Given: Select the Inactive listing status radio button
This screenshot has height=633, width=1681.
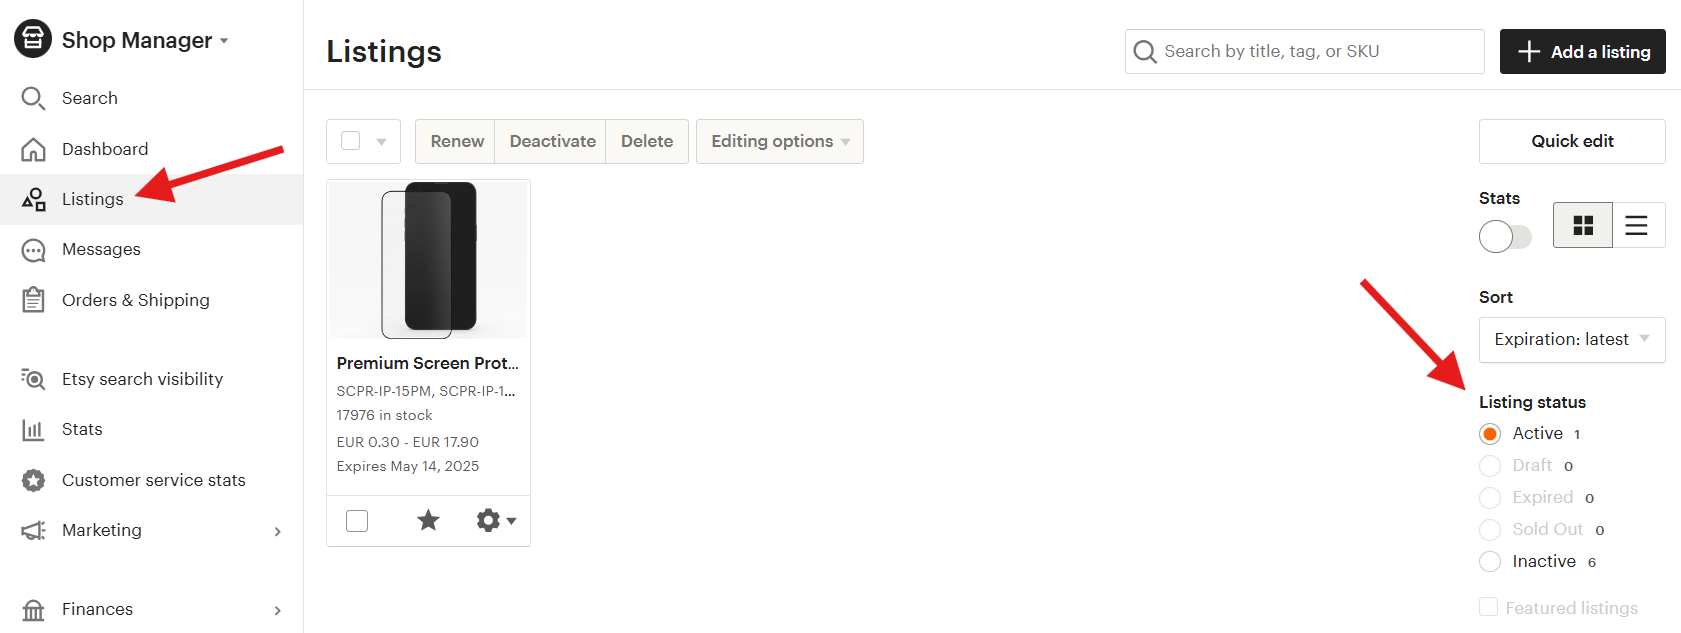Looking at the screenshot, I should pos(1490,562).
